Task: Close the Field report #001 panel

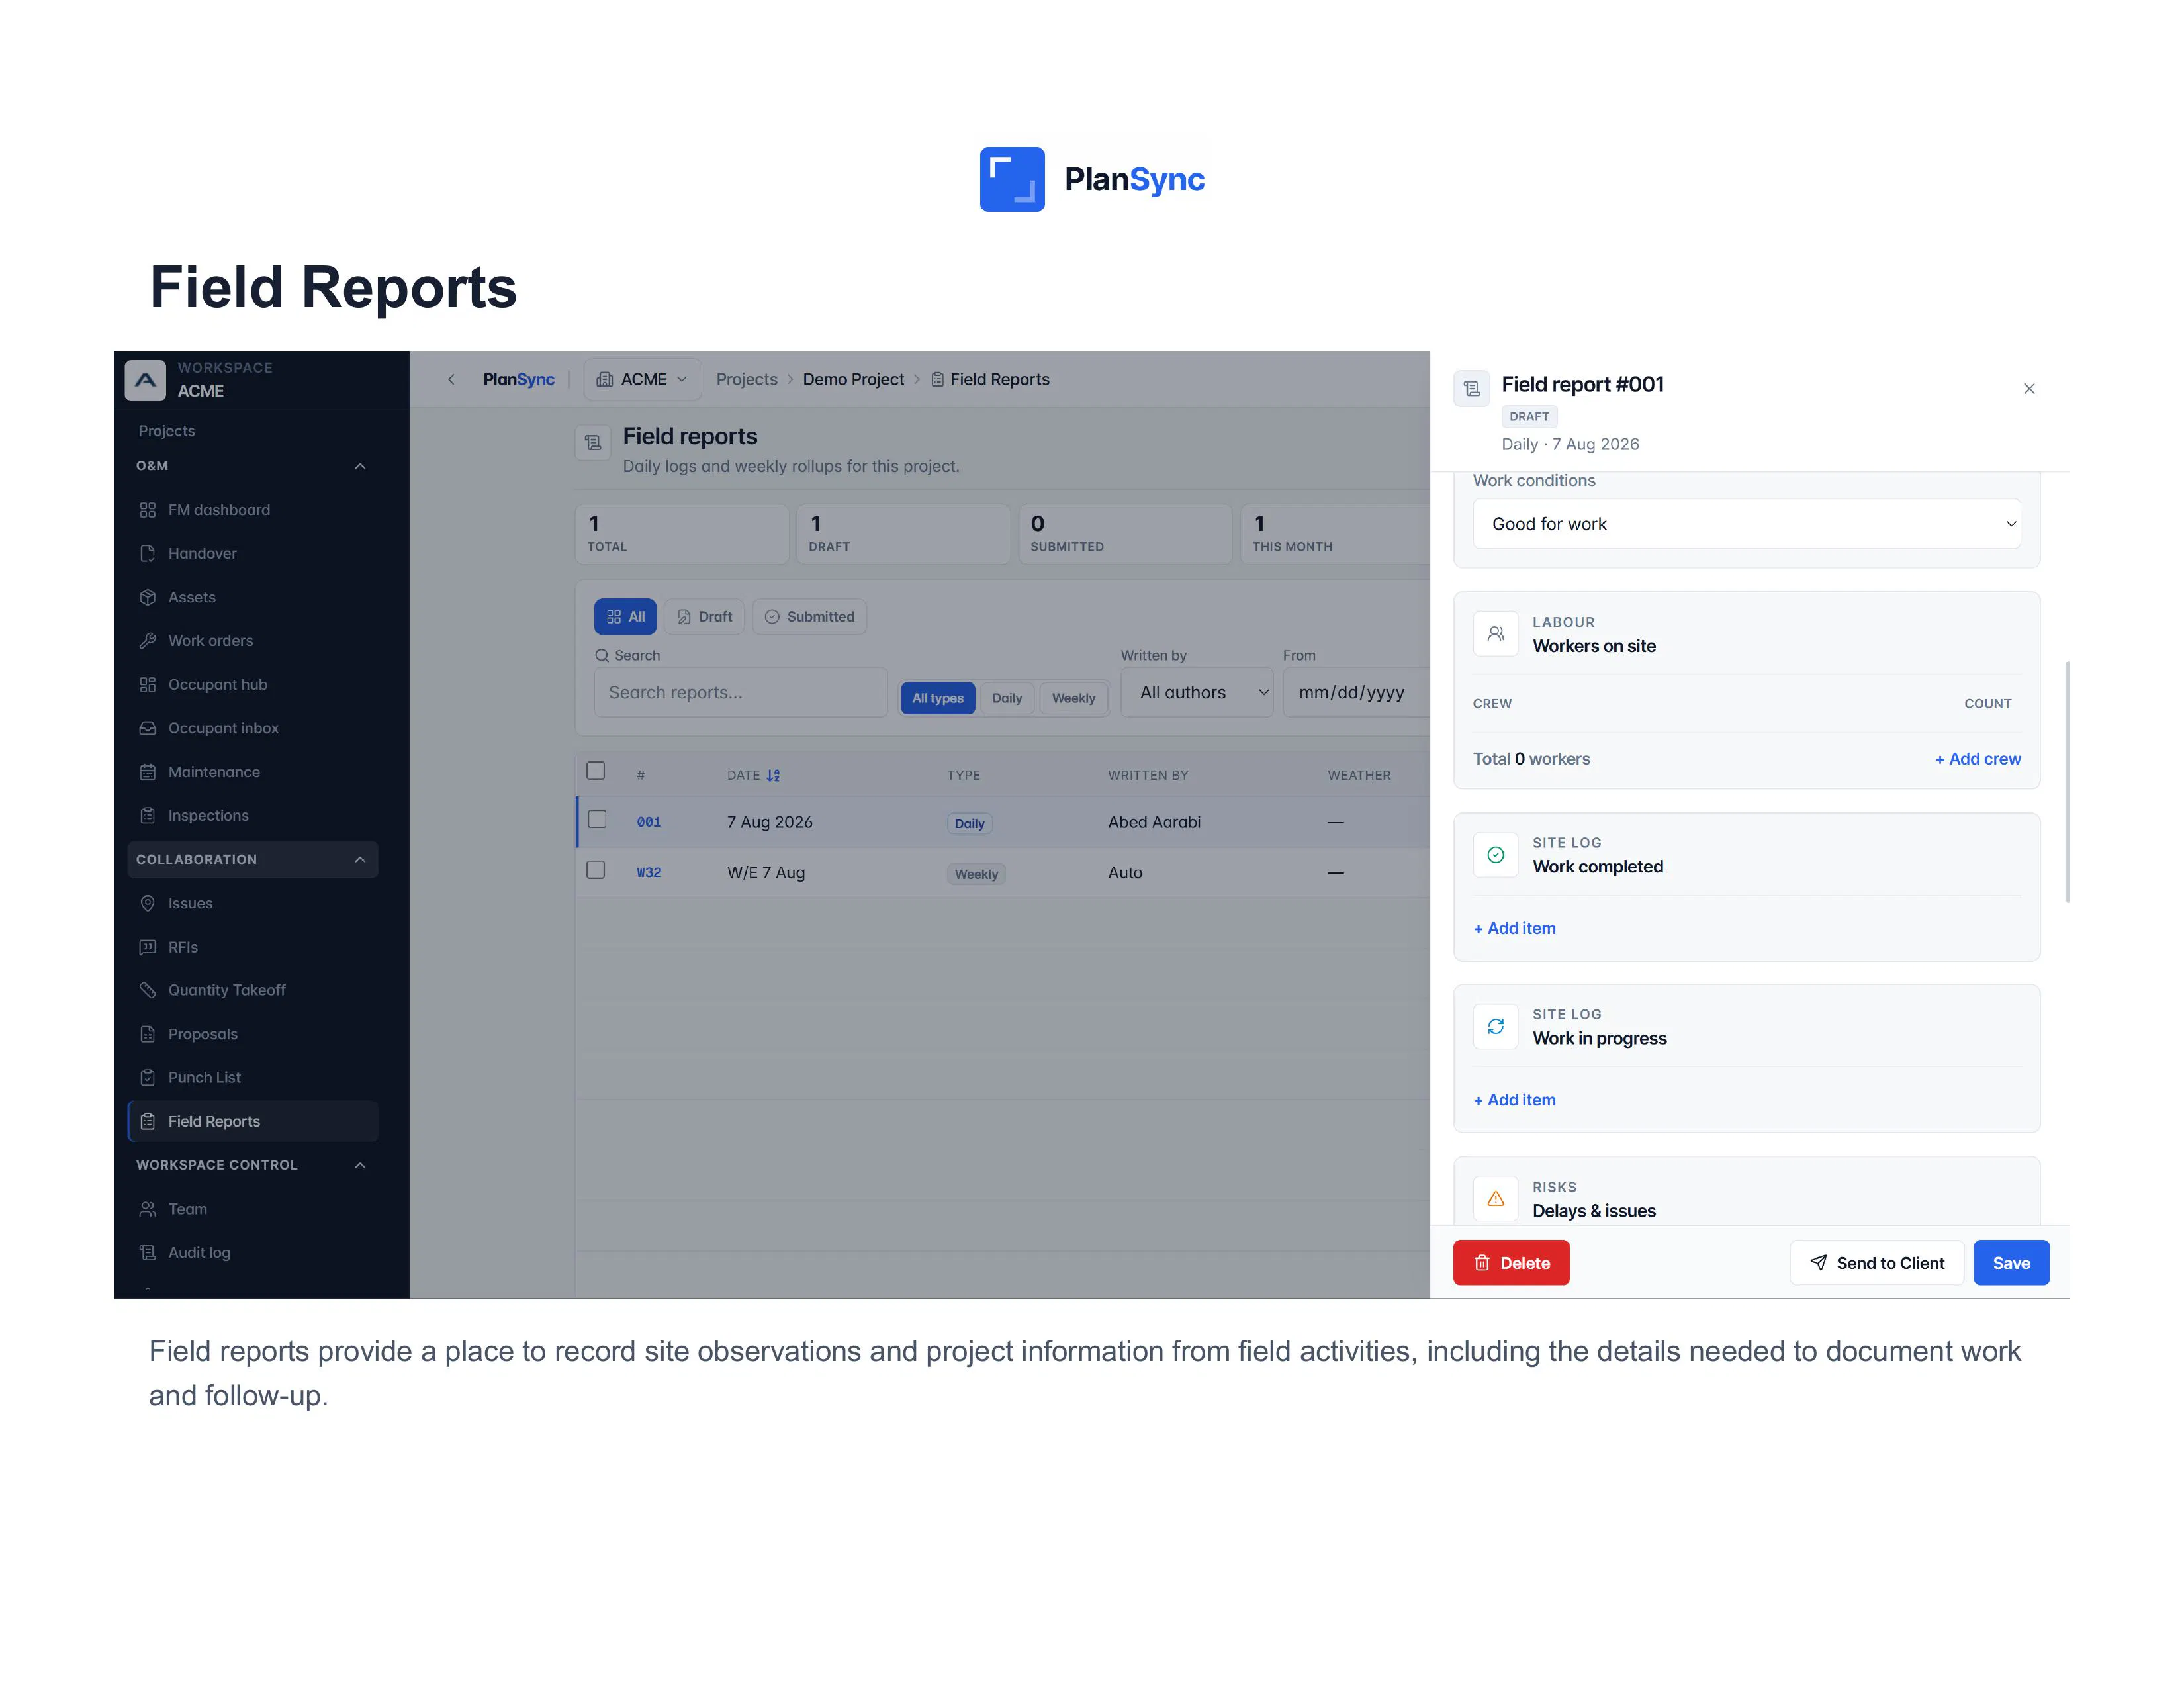Action: 2029,389
